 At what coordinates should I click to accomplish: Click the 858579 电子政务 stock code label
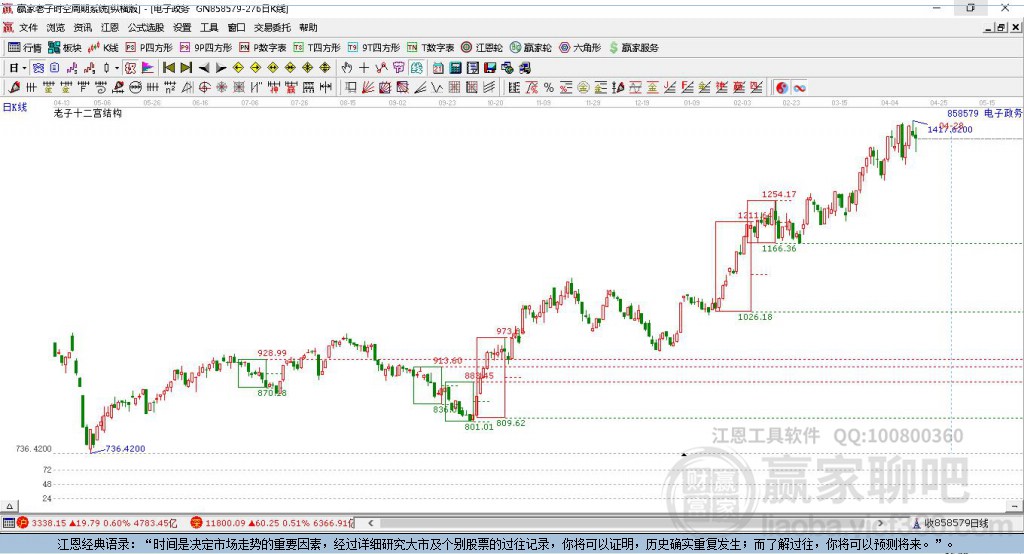point(984,113)
